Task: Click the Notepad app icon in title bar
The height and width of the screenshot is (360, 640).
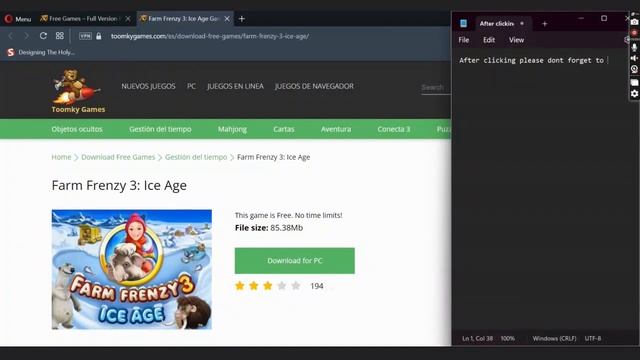Action: pyautogui.click(x=463, y=24)
